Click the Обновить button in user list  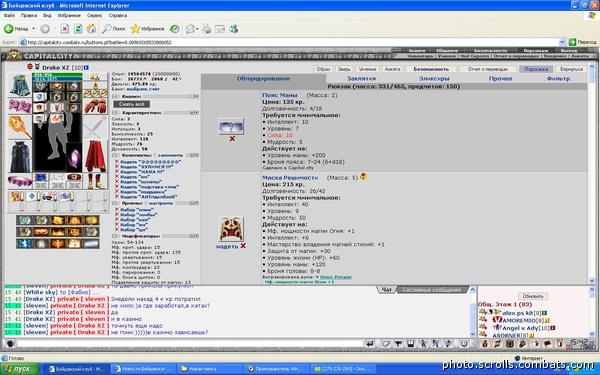pyautogui.click(x=533, y=296)
